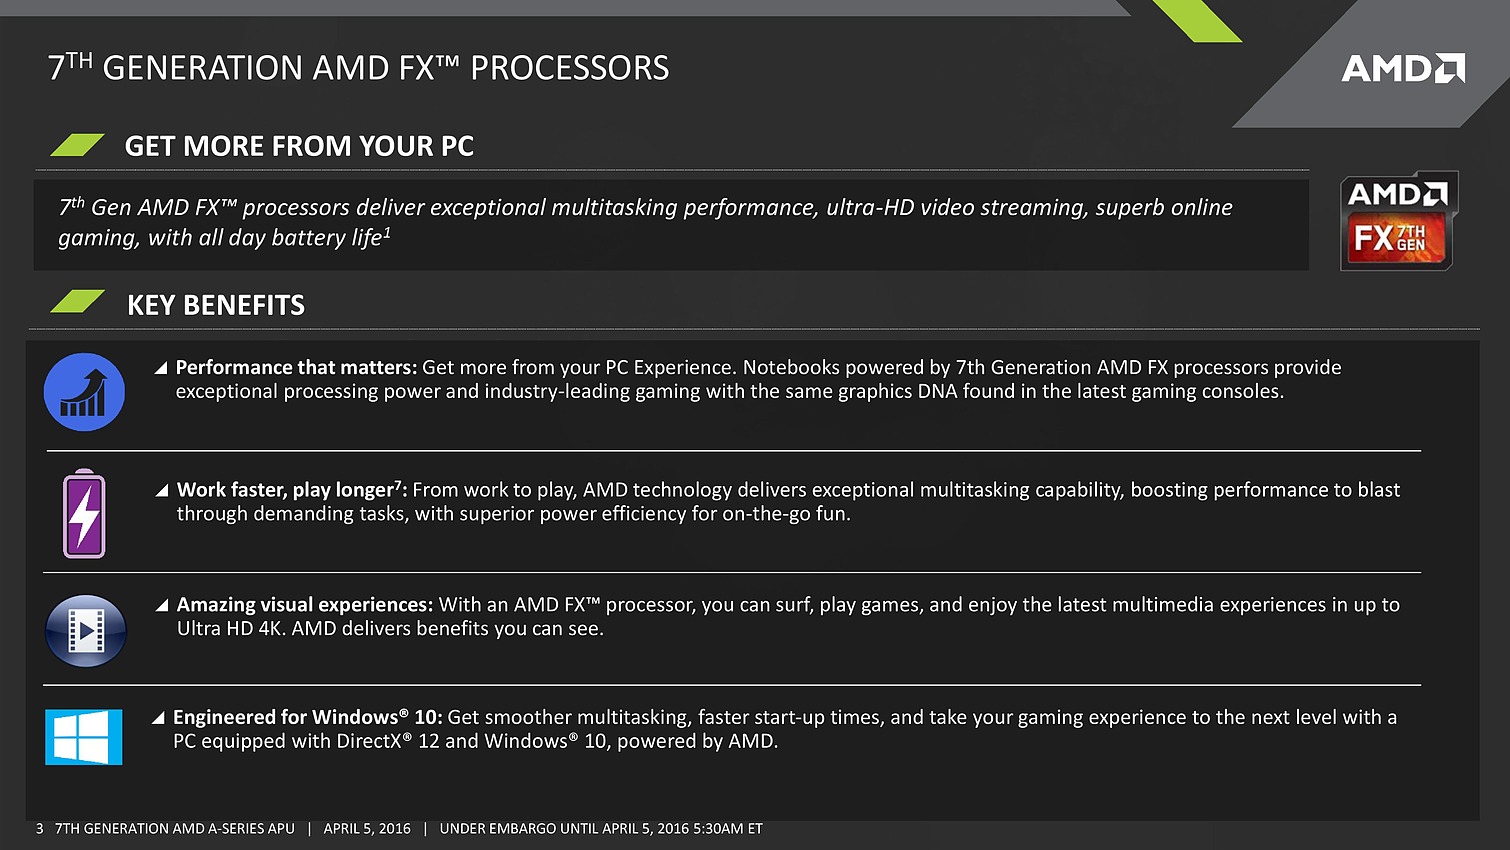
Task: Click the Engineered for Windows 10 bold text
Action: click(x=307, y=717)
